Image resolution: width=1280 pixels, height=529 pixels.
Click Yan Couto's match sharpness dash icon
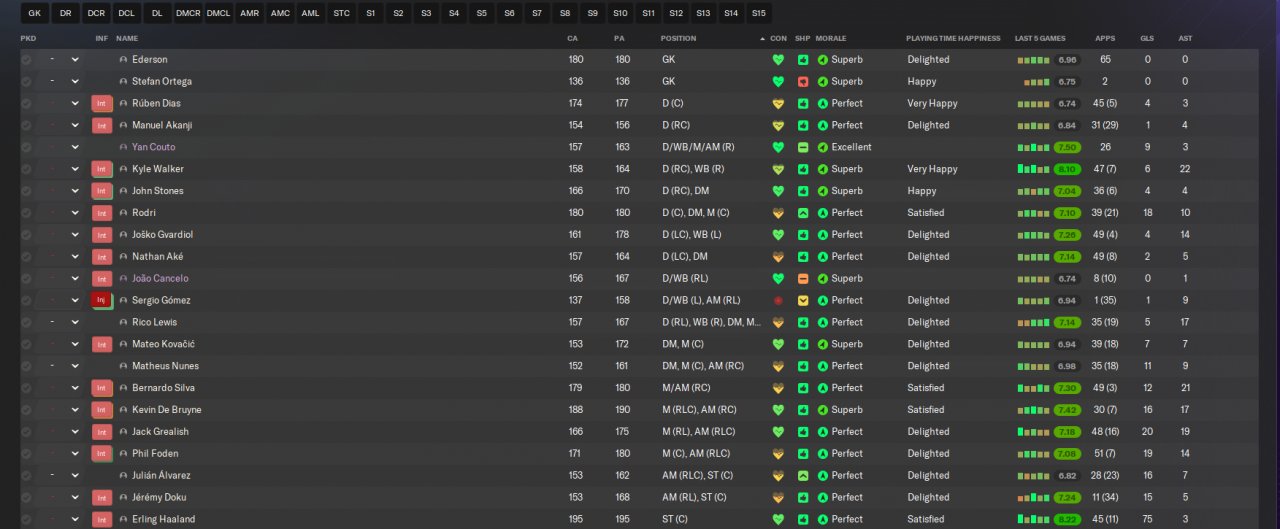(803, 147)
